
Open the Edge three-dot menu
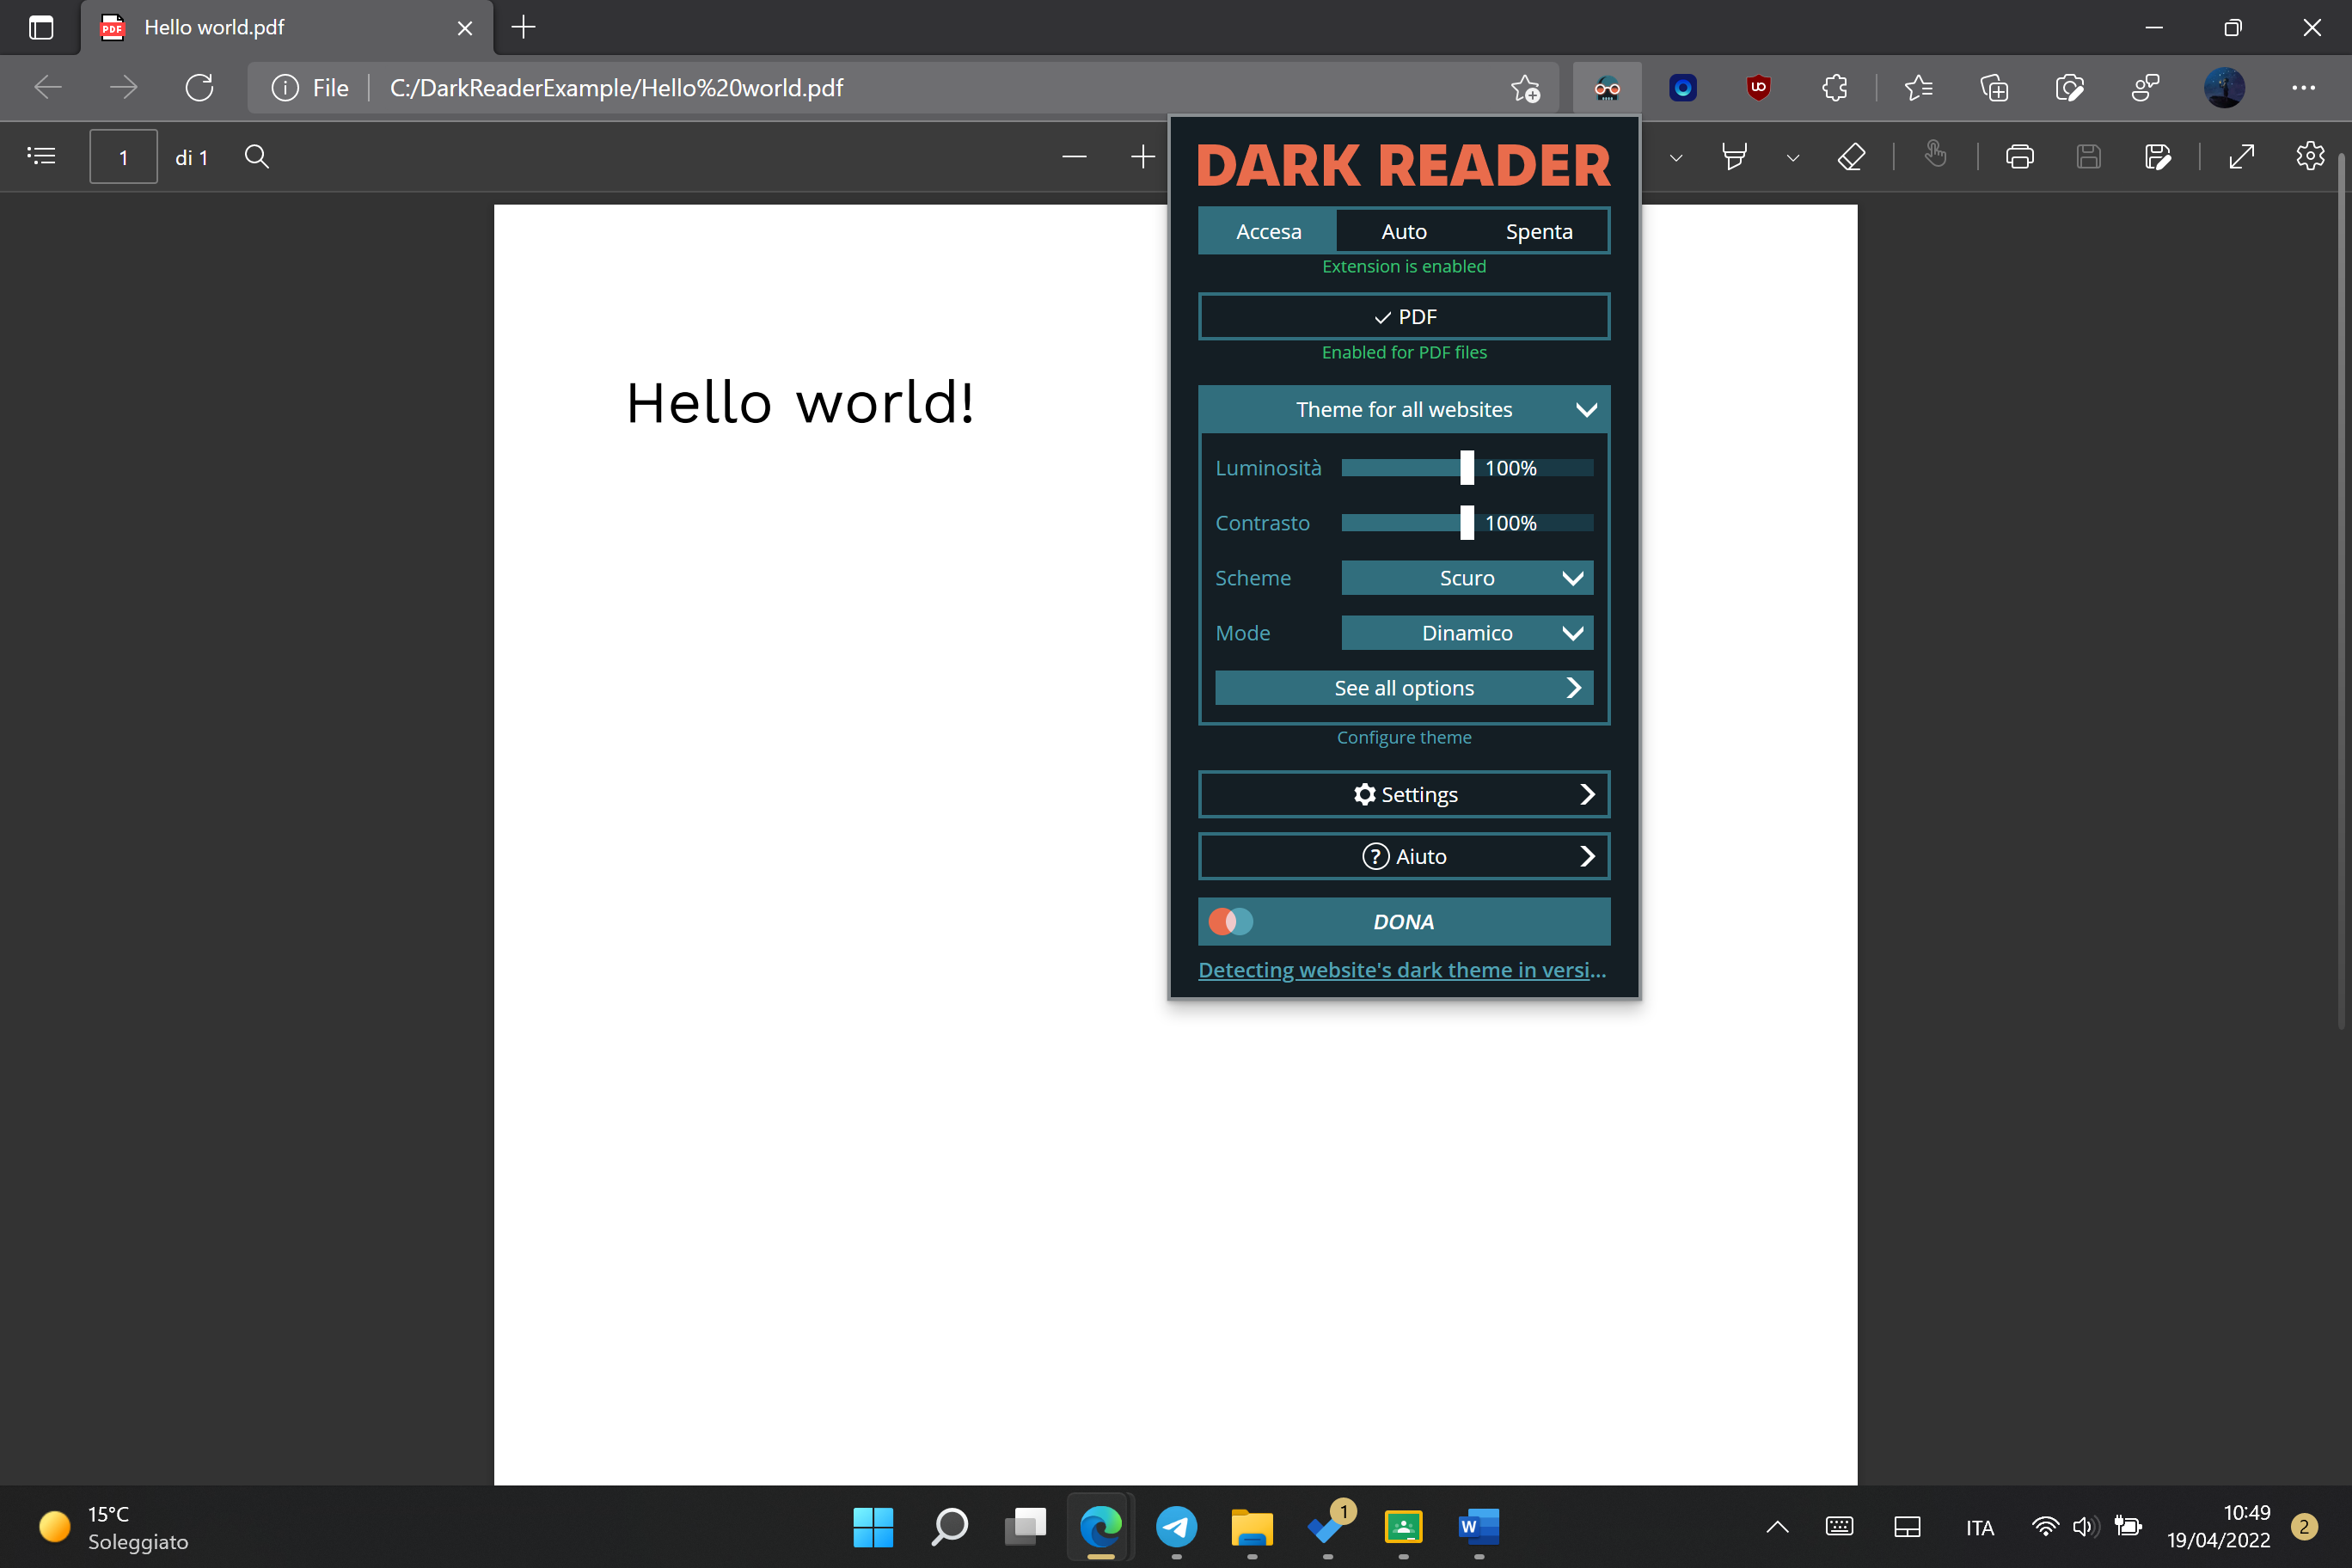point(2304,88)
